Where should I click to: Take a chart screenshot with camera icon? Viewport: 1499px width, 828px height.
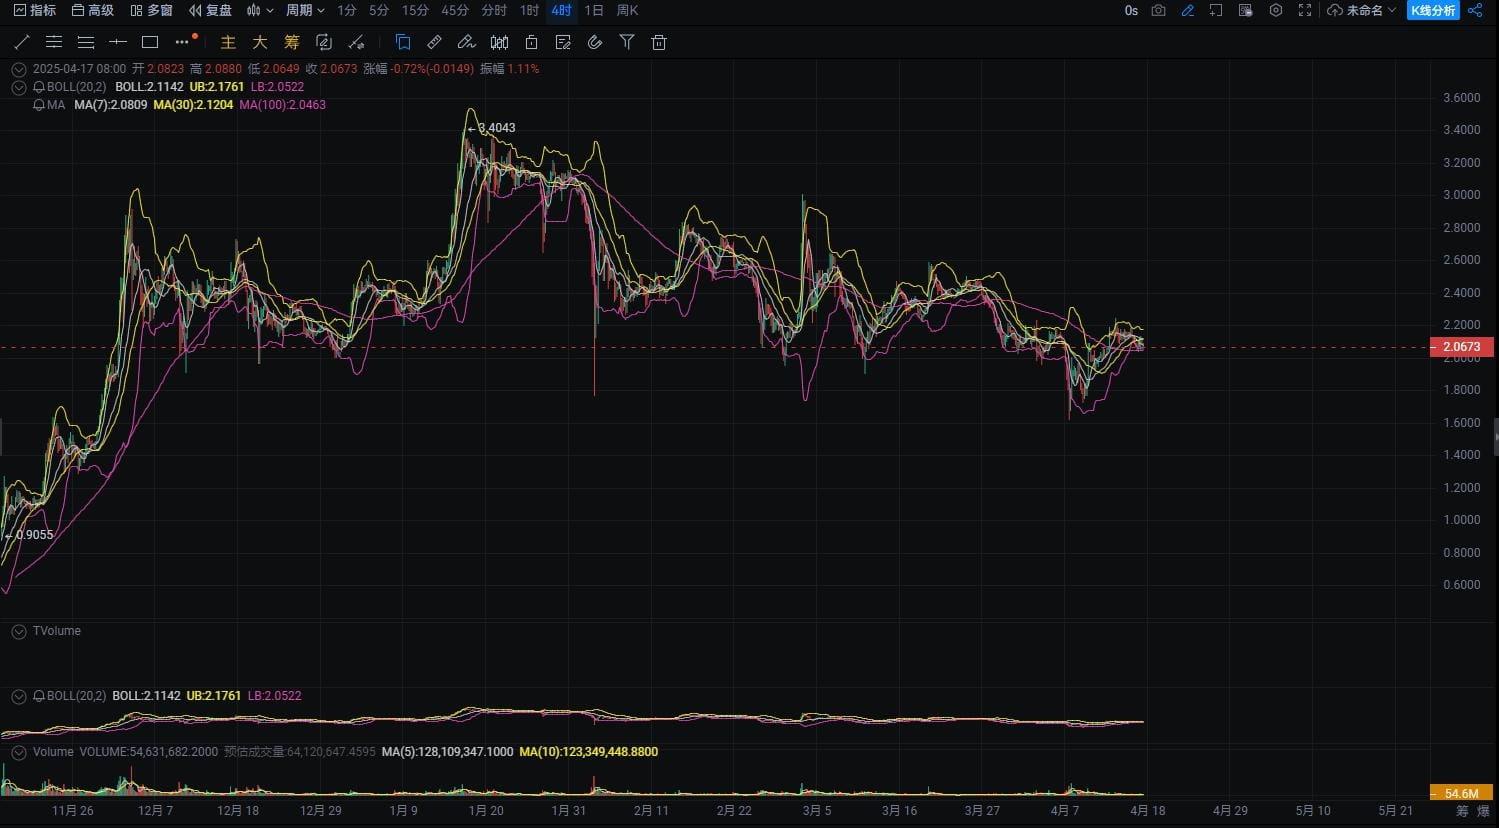[1158, 10]
